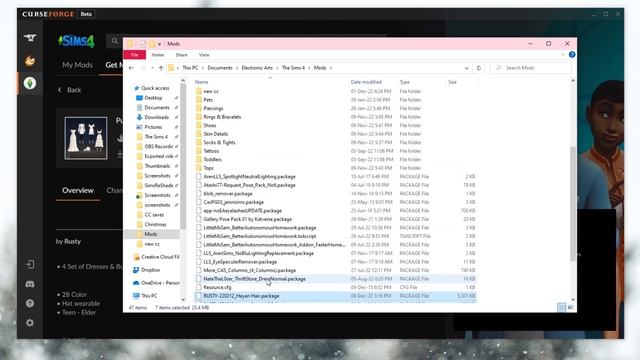
Task: Open quick access toolbar customize dropdown
Action: (160, 44)
